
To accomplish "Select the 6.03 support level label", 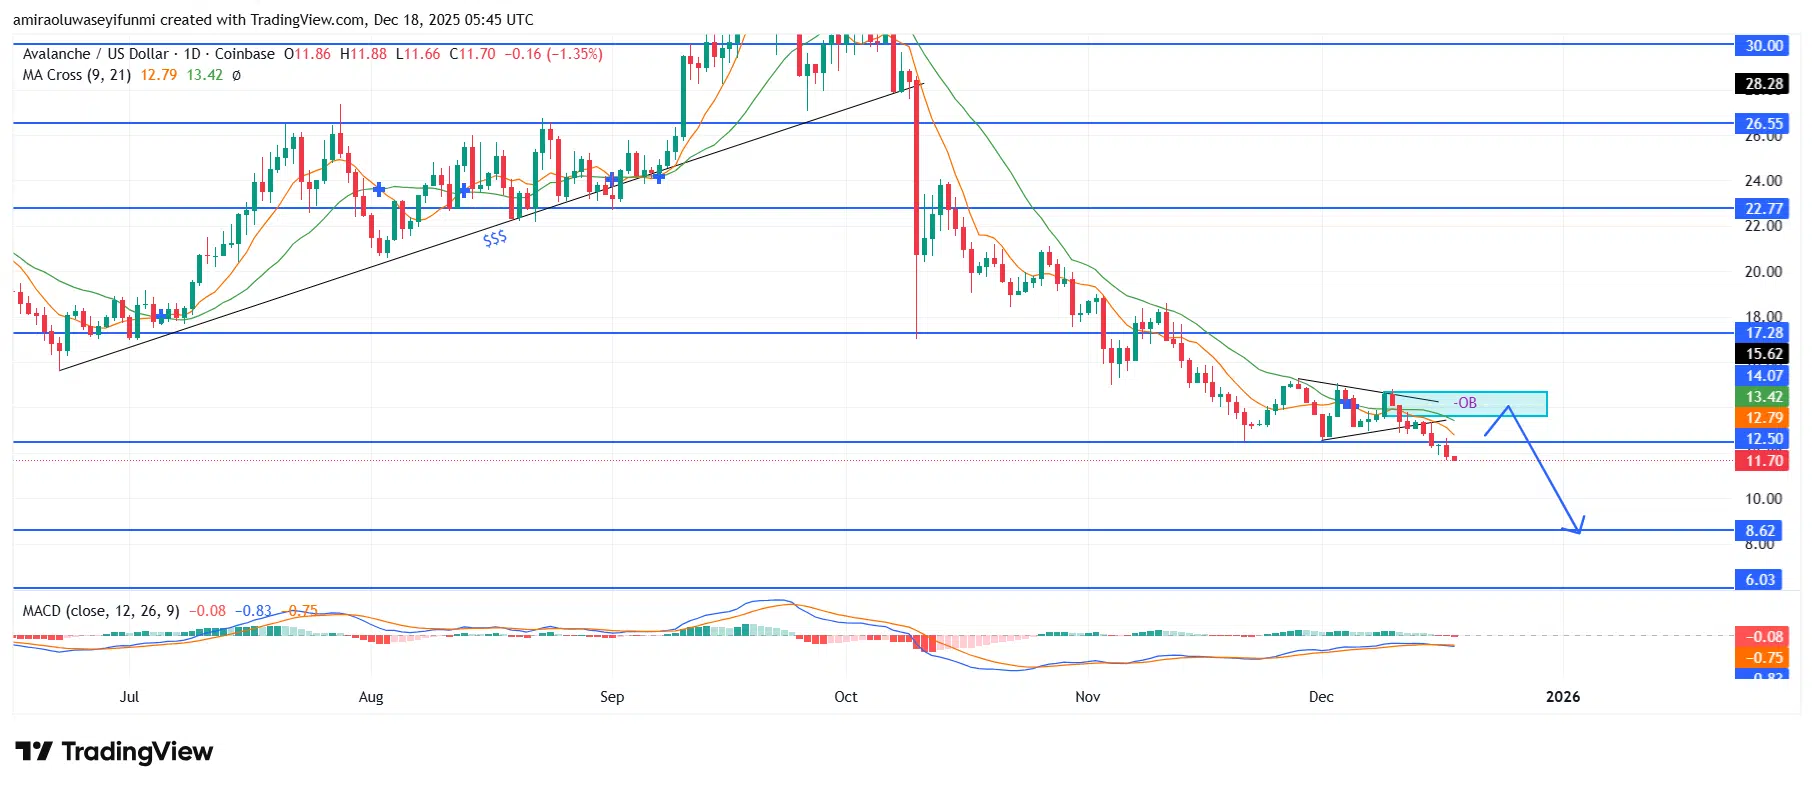I will click(x=1760, y=580).
